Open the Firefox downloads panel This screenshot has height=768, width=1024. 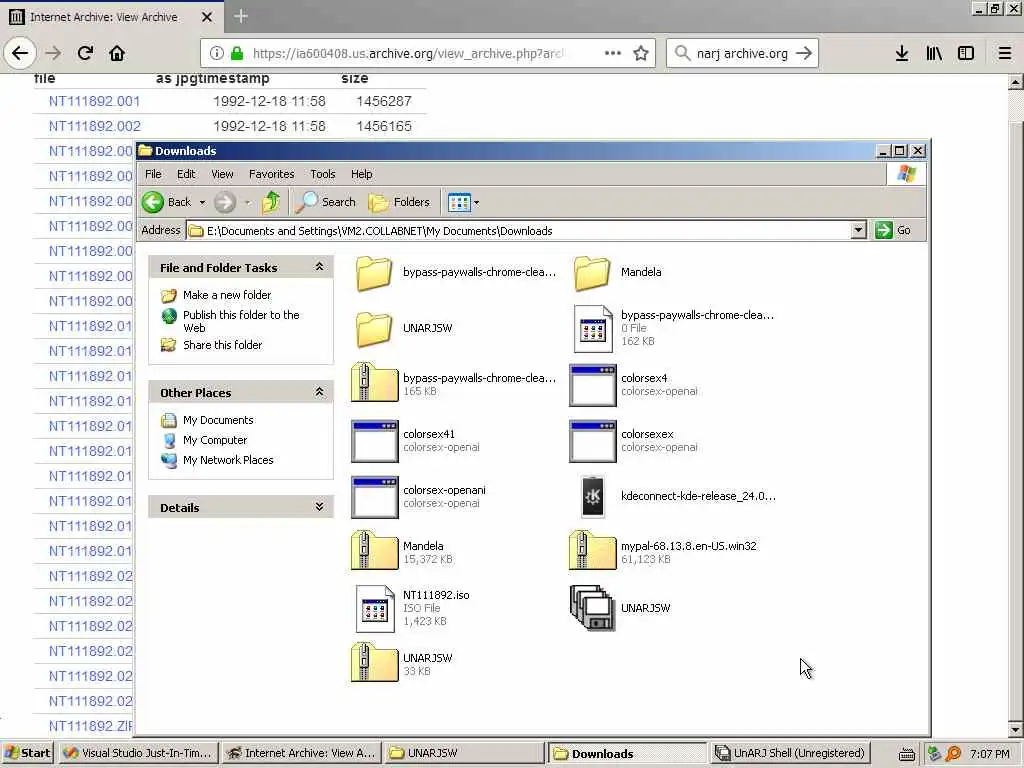click(x=902, y=53)
